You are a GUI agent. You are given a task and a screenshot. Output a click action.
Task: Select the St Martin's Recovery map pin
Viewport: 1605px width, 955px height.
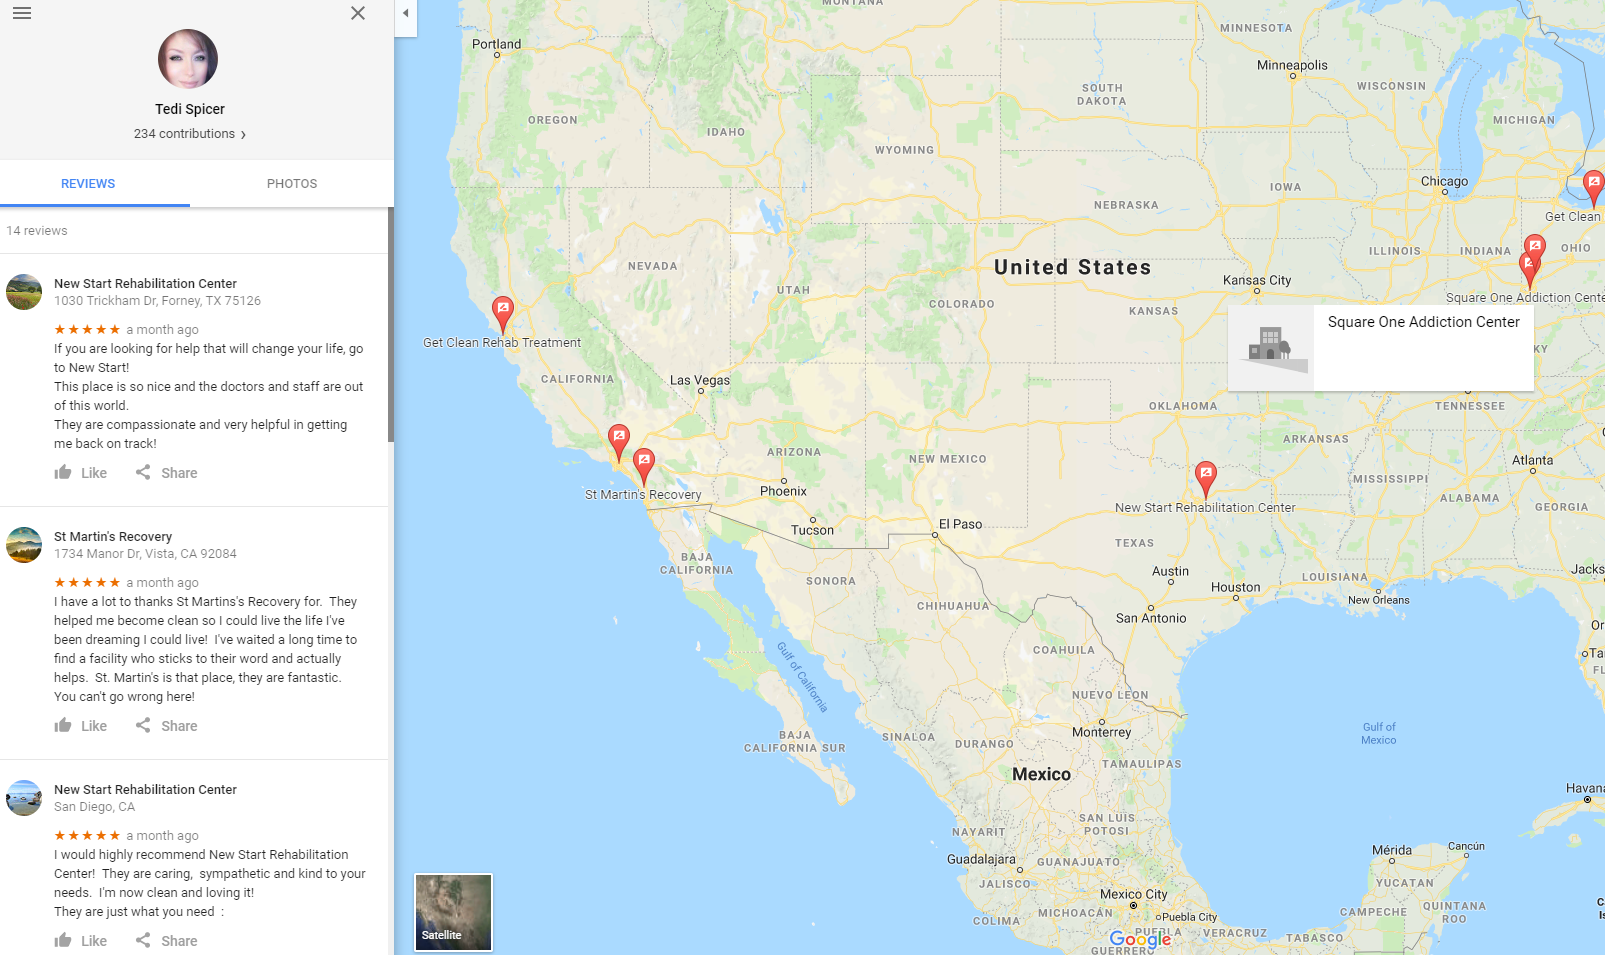pyautogui.click(x=644, y=466)
